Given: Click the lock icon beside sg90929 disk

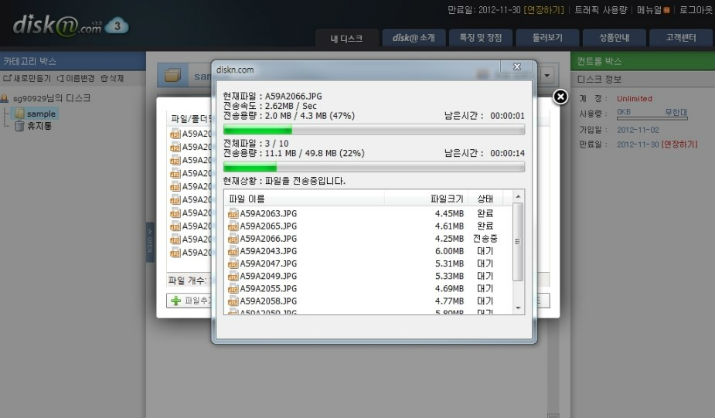Looking at the screenshot, I should pyautogui.click(x=5, y=98).
